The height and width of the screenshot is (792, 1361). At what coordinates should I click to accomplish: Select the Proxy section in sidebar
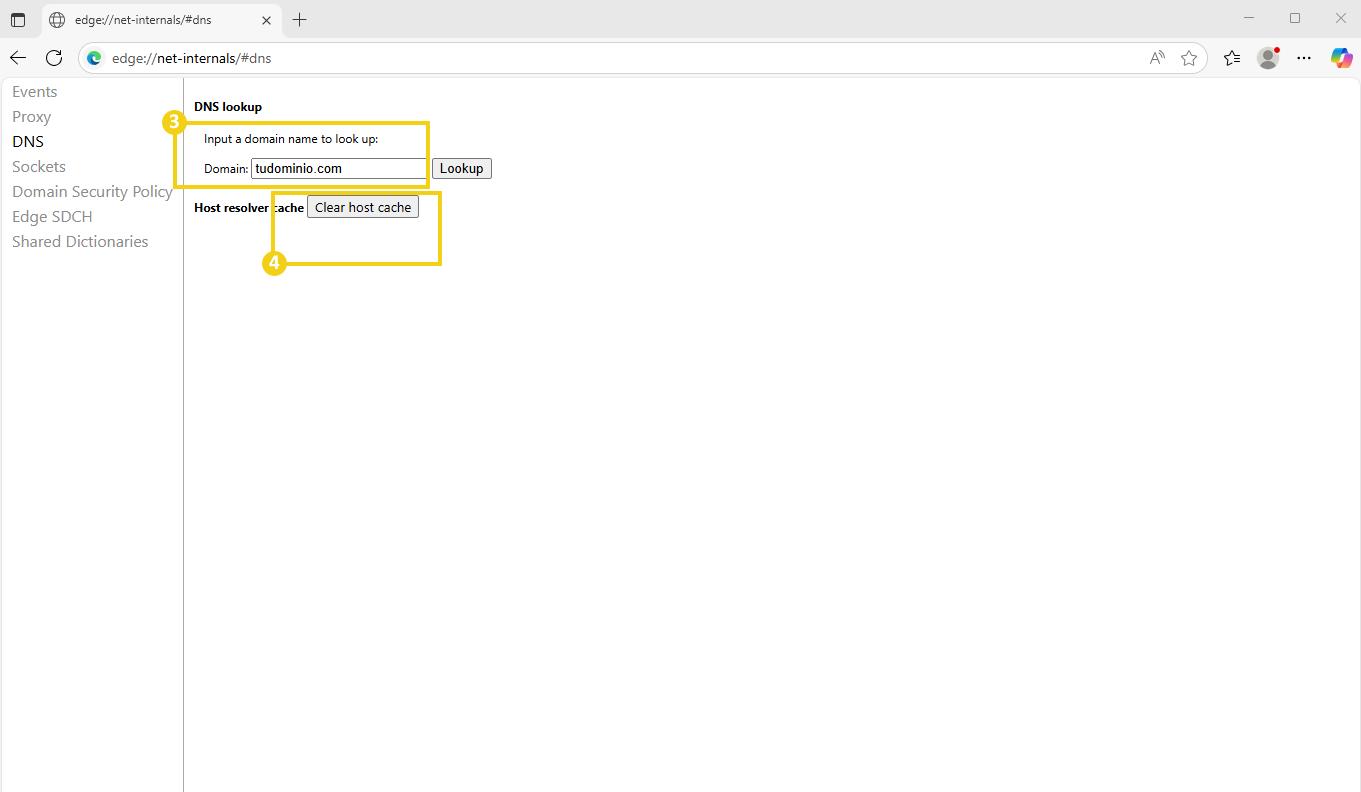point(31,116)
